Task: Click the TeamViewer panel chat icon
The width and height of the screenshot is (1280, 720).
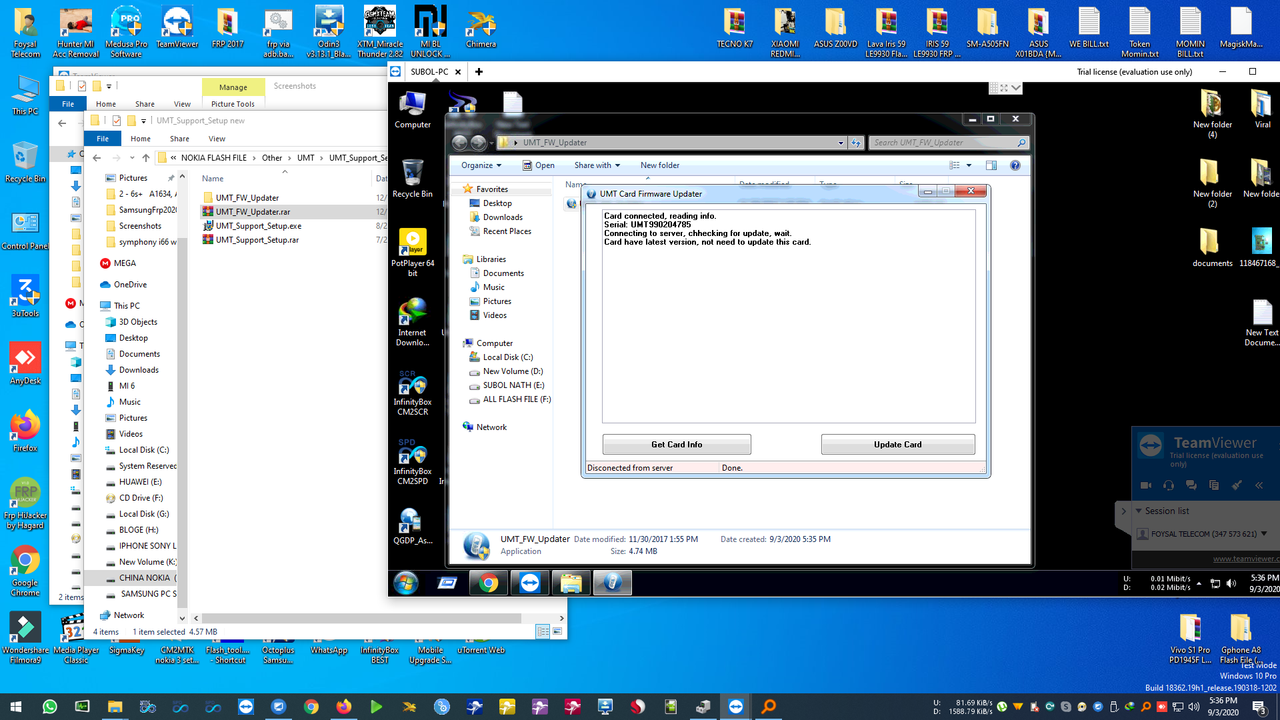Action: (1191, 485)
